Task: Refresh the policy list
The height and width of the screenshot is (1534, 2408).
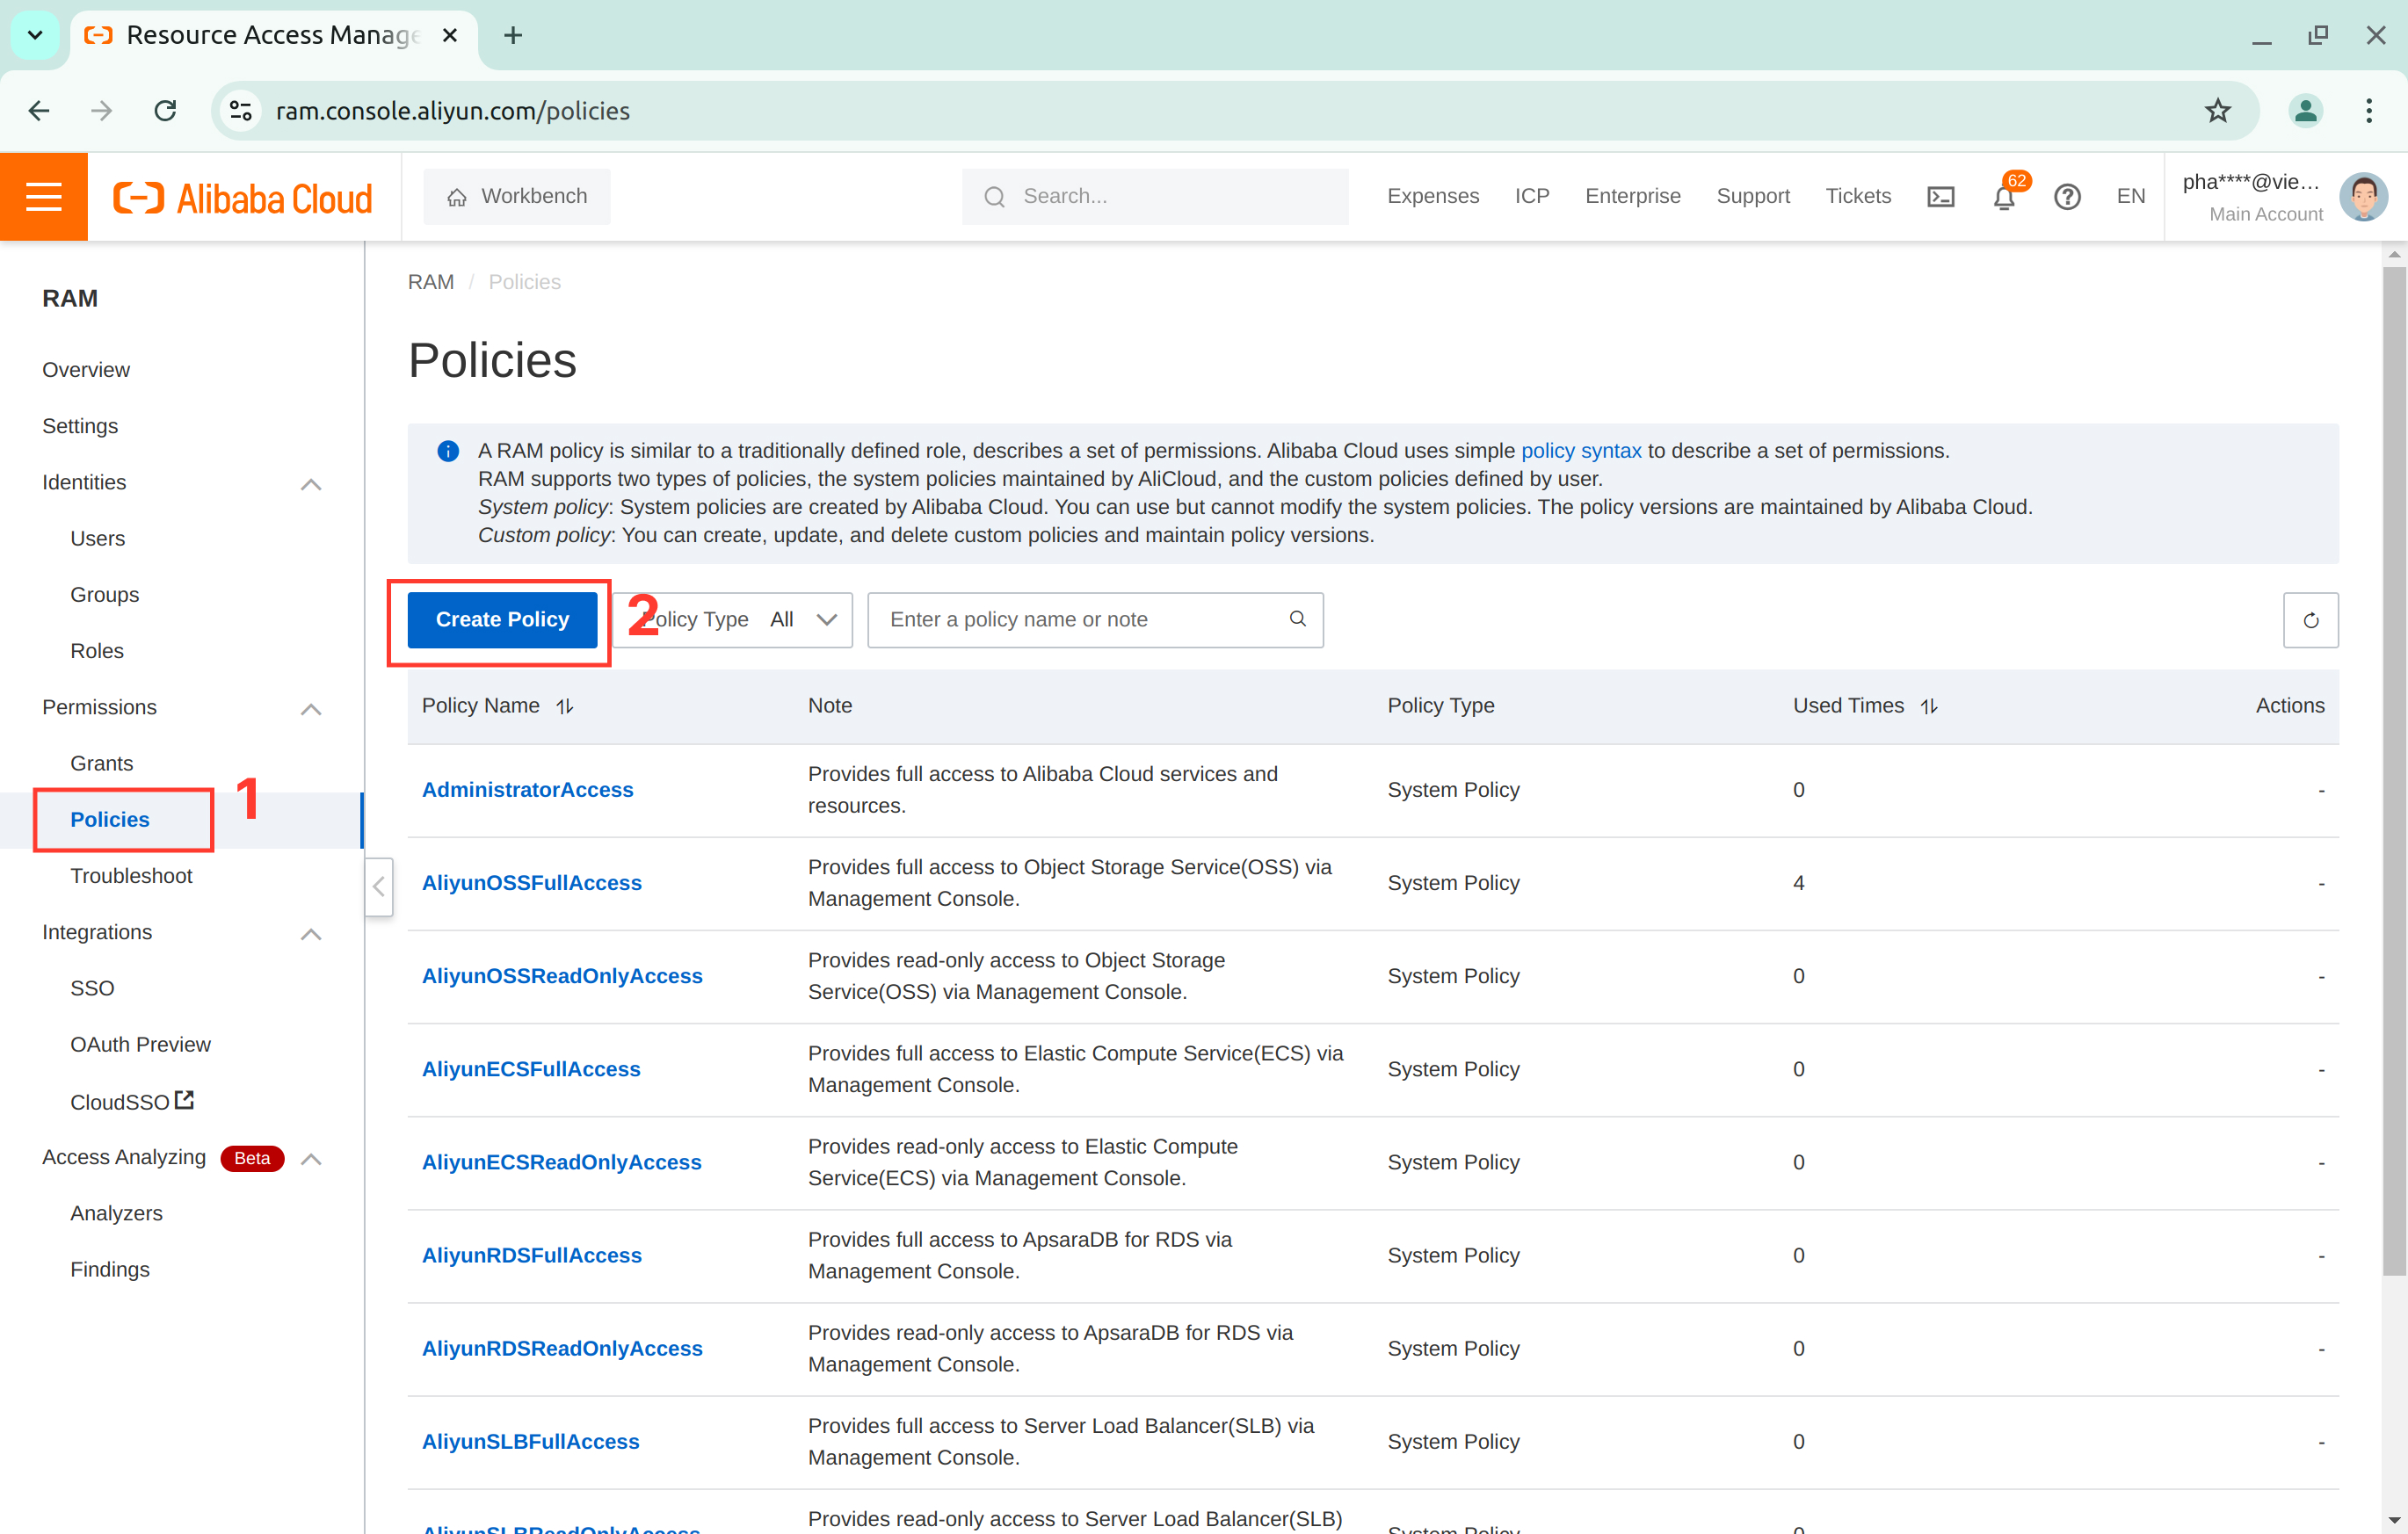Action: point(2310,620)
